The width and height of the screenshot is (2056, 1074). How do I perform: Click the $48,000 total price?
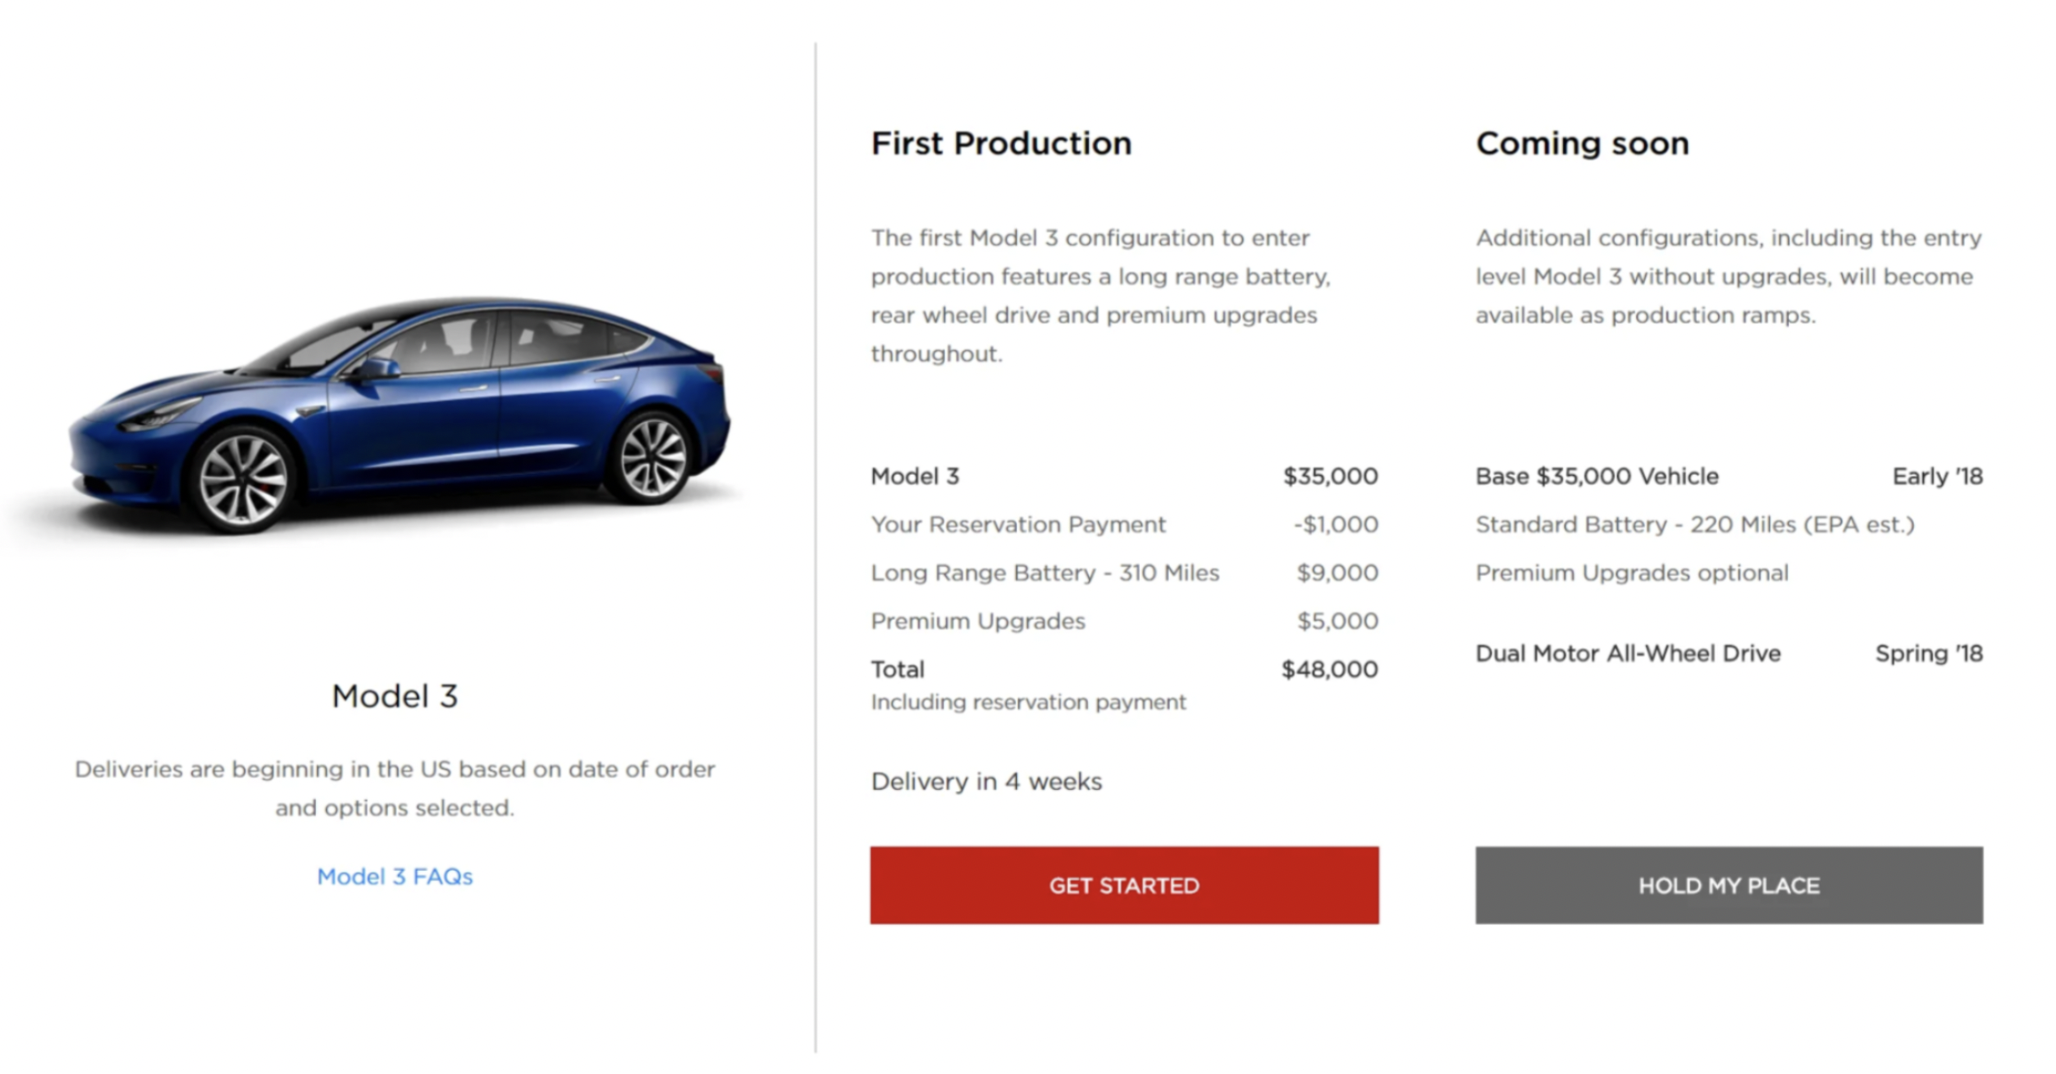point(1329,669)
